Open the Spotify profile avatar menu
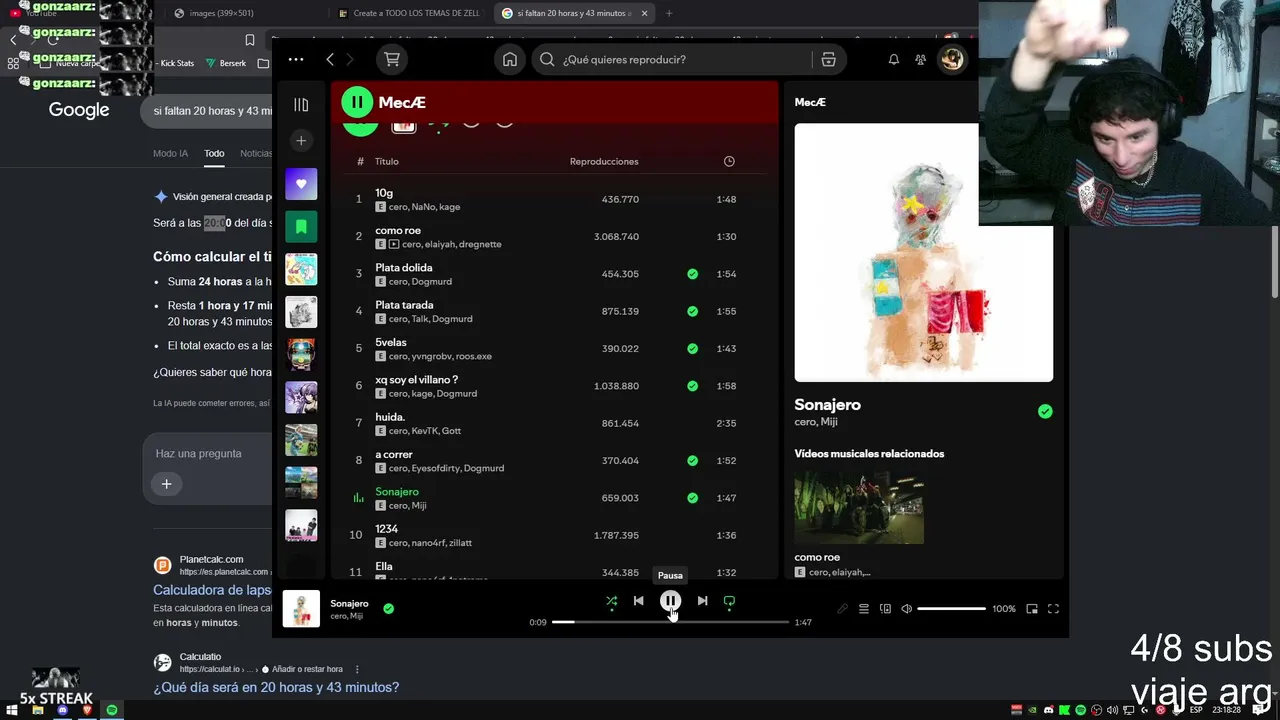 point(952,60)
